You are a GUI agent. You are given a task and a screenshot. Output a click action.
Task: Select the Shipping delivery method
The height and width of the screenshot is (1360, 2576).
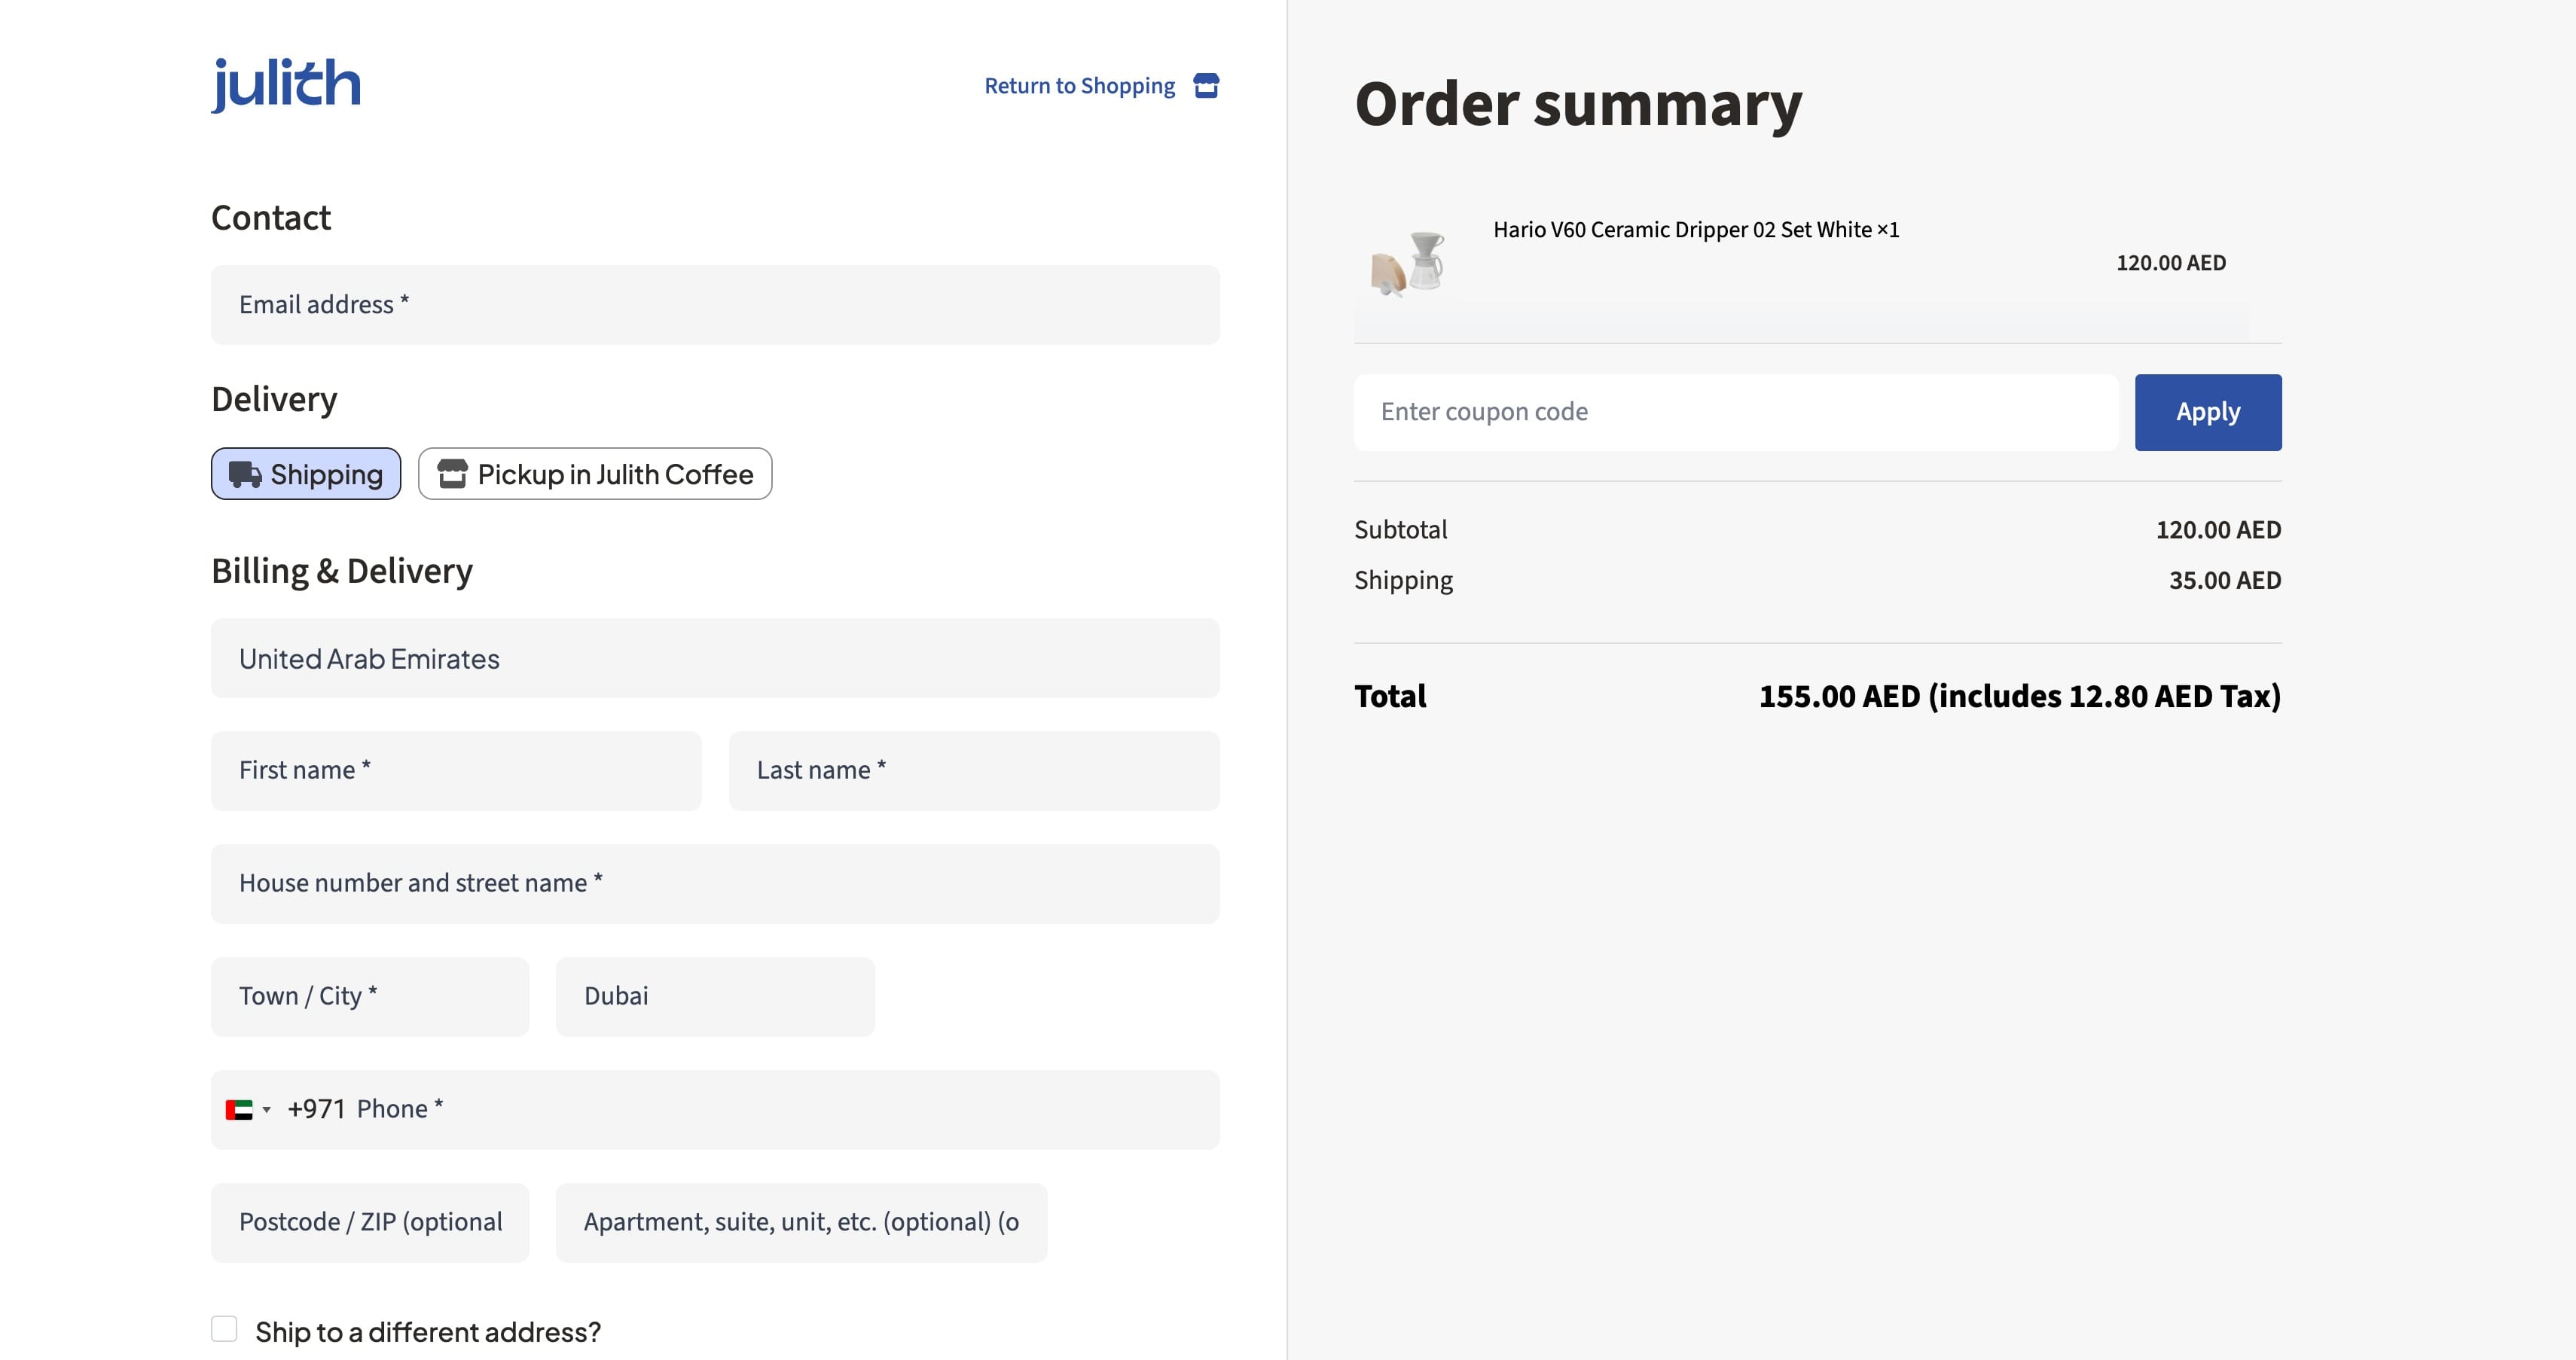pyautogui.click(x=306, y=474)
